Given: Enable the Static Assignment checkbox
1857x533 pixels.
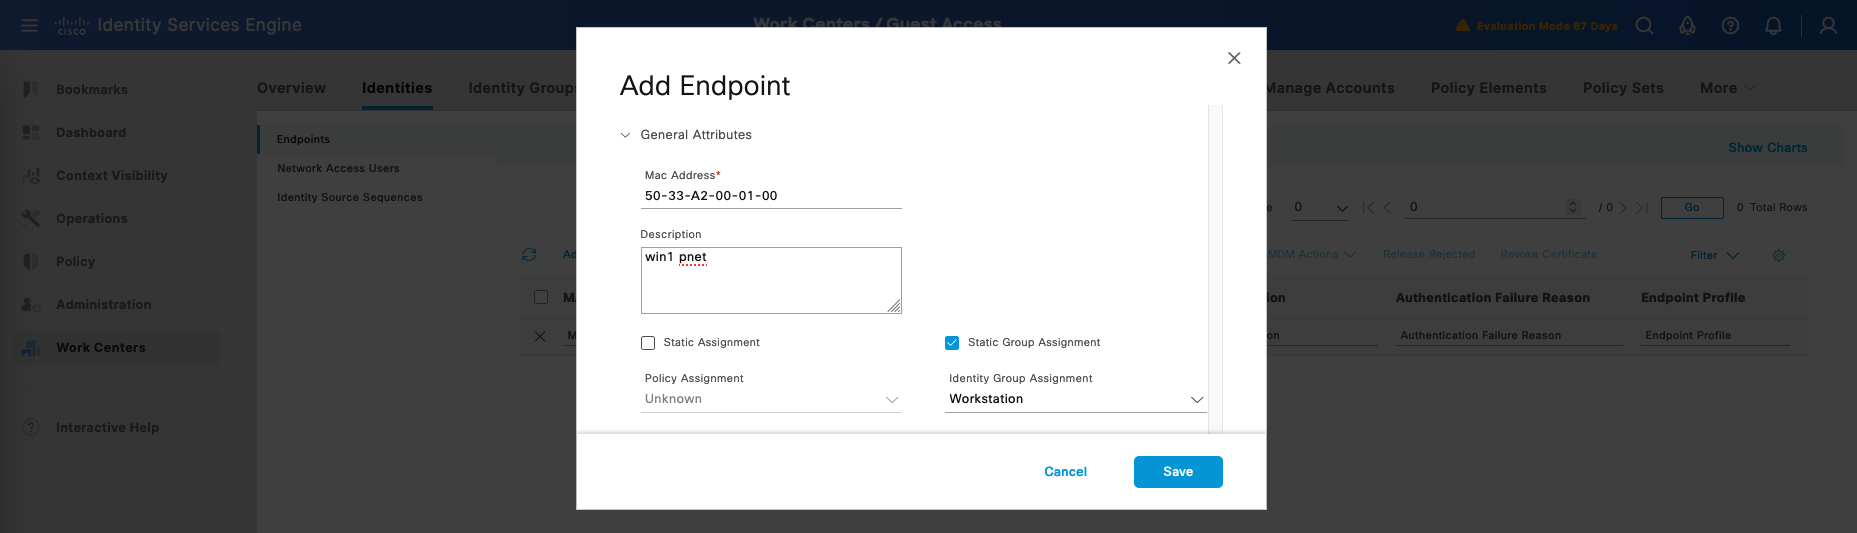Looking at the screenshot, I should [648, 343].
